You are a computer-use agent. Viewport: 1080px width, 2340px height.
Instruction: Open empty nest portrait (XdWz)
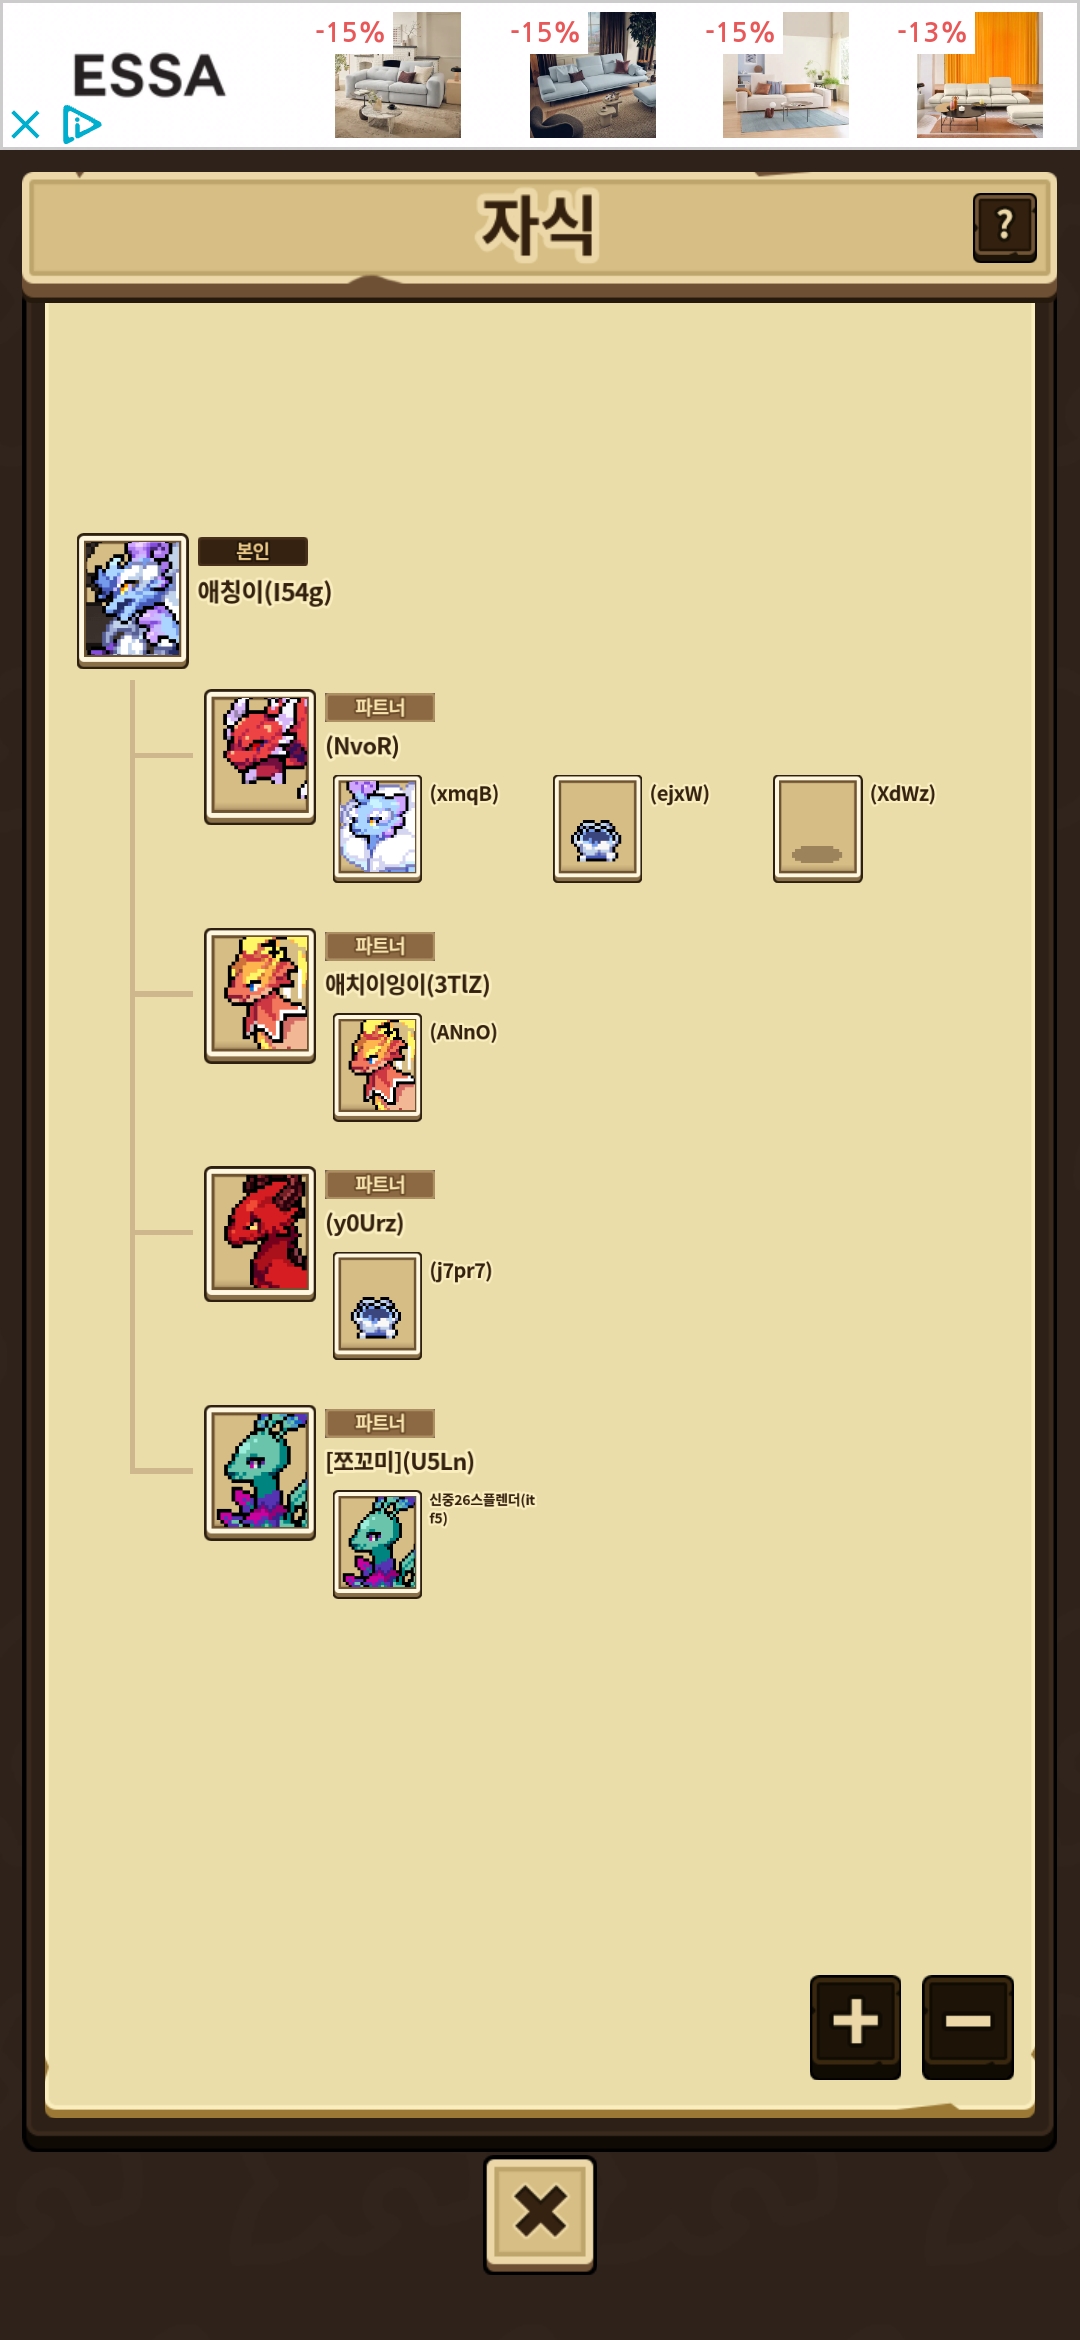click(817, 828)
